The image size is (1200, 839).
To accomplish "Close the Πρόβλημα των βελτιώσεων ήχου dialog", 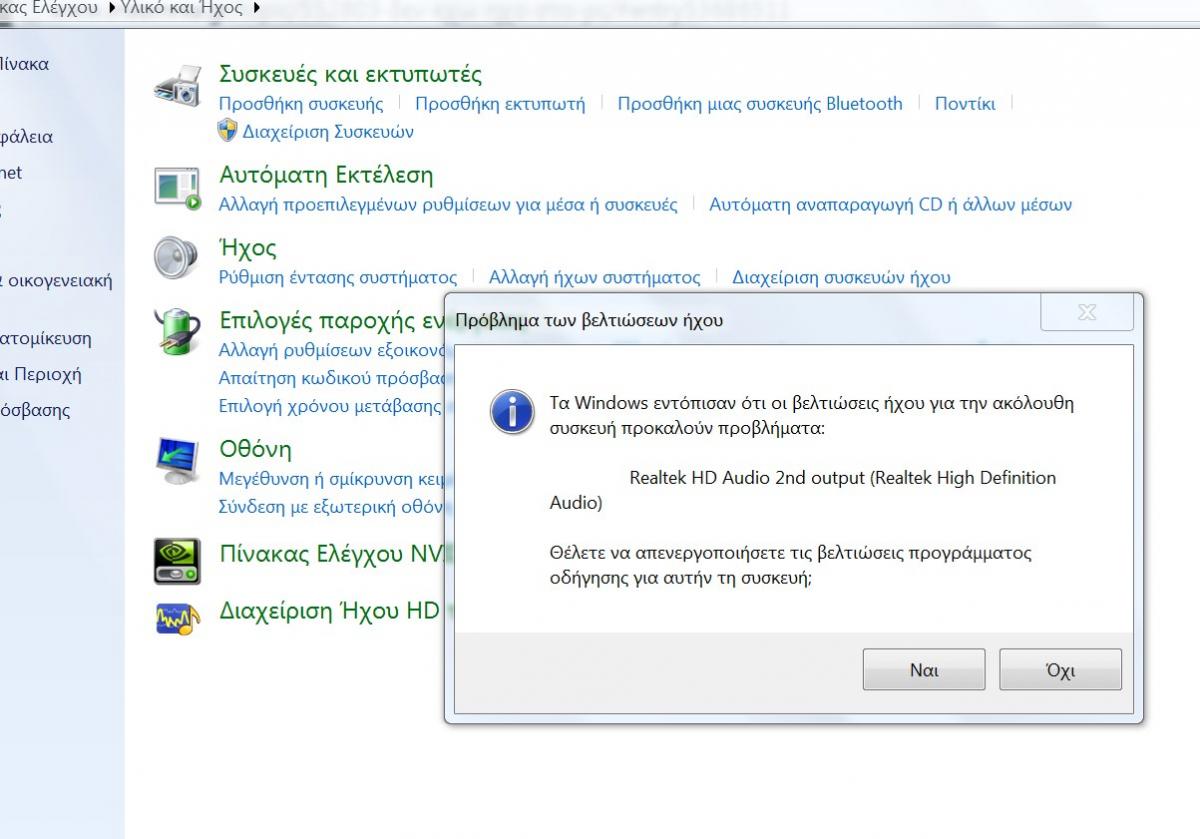I will 1087,313.
